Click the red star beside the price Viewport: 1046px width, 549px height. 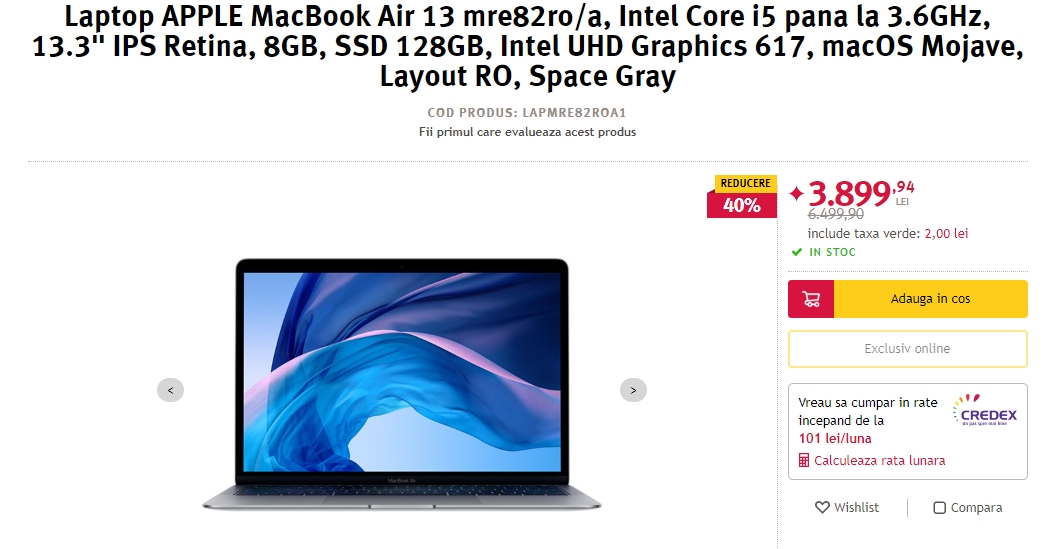(797, 193)
